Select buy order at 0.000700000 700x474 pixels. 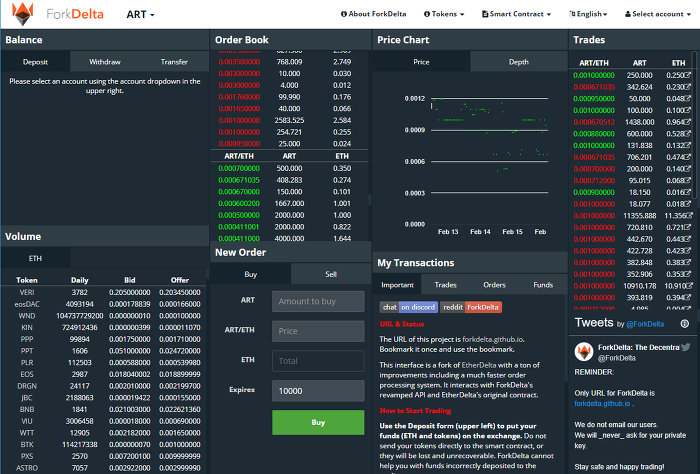pyautogui.click(x=289, y=168)
